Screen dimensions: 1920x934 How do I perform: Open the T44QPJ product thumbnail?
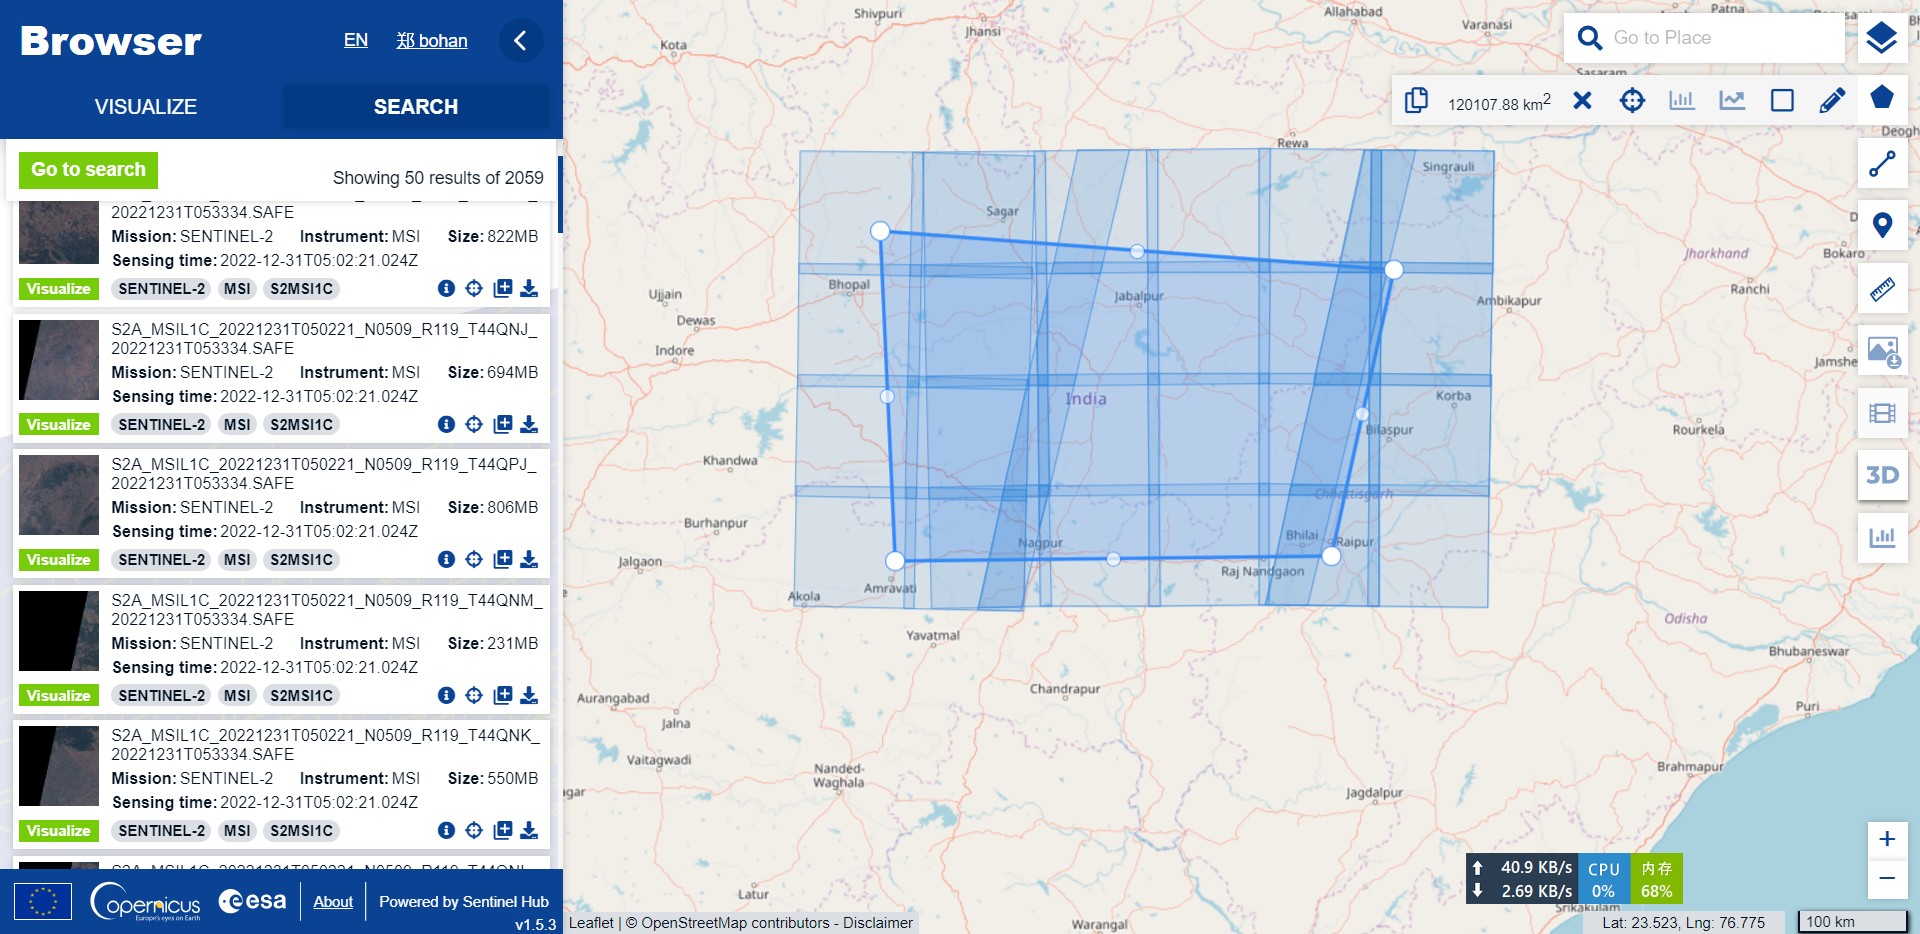pos(59,495)
